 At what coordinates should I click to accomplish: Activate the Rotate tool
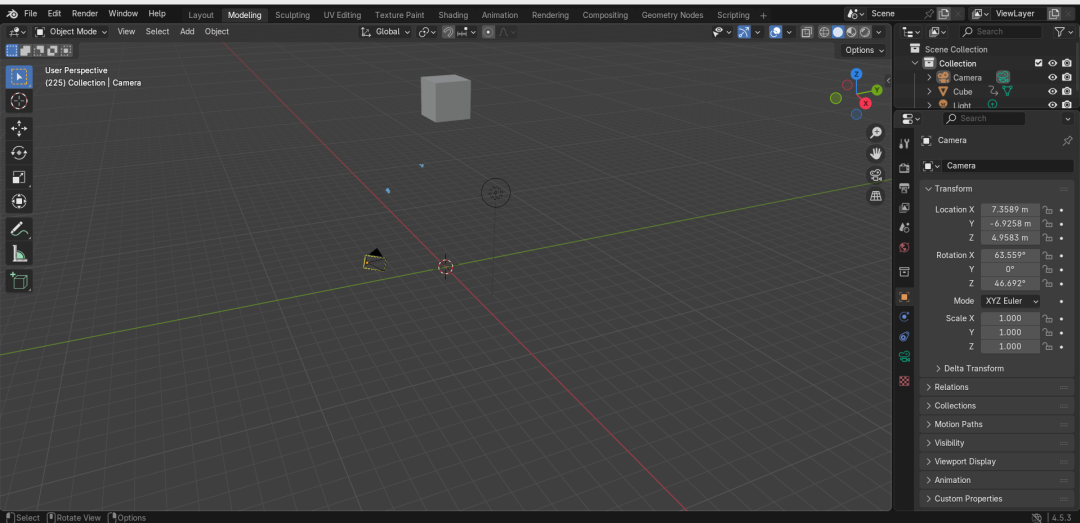19,152
